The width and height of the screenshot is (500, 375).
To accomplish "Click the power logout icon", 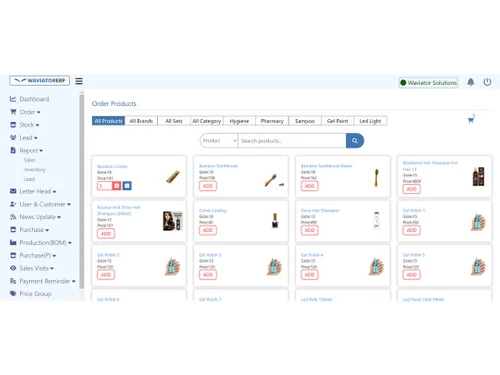I will click(487, 82).
